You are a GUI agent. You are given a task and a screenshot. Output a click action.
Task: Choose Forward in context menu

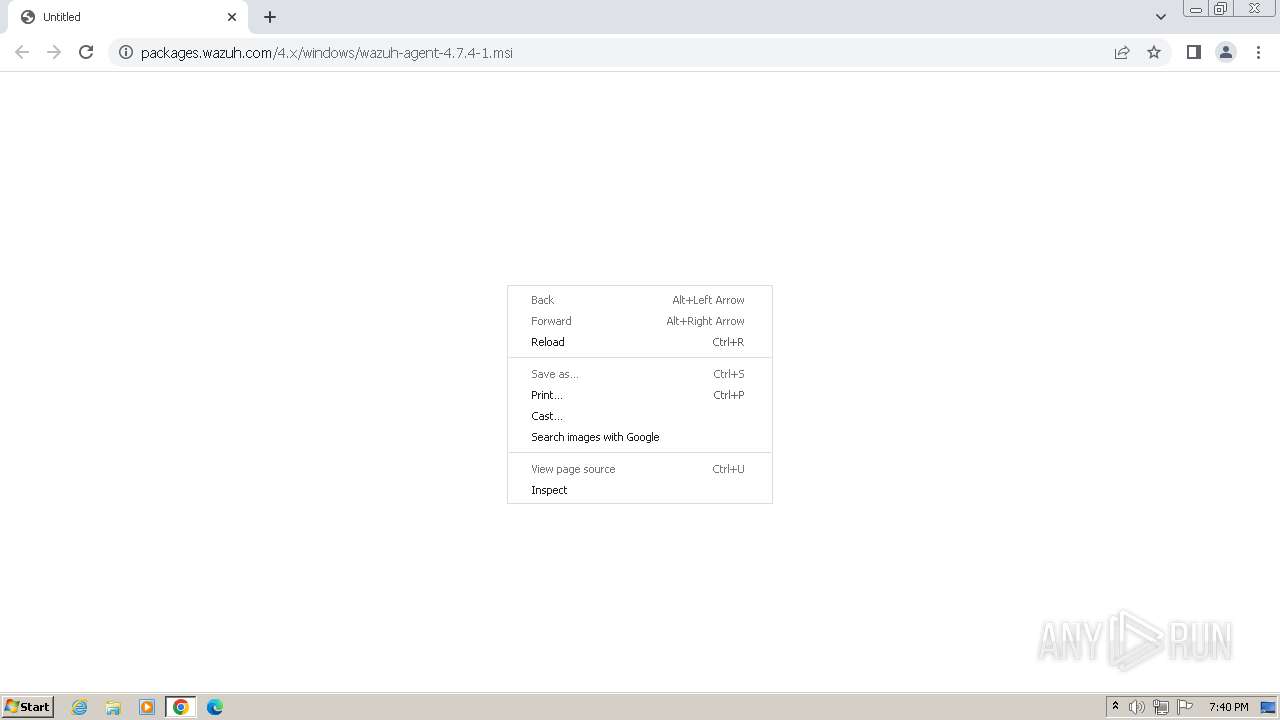tap(640, 321)
